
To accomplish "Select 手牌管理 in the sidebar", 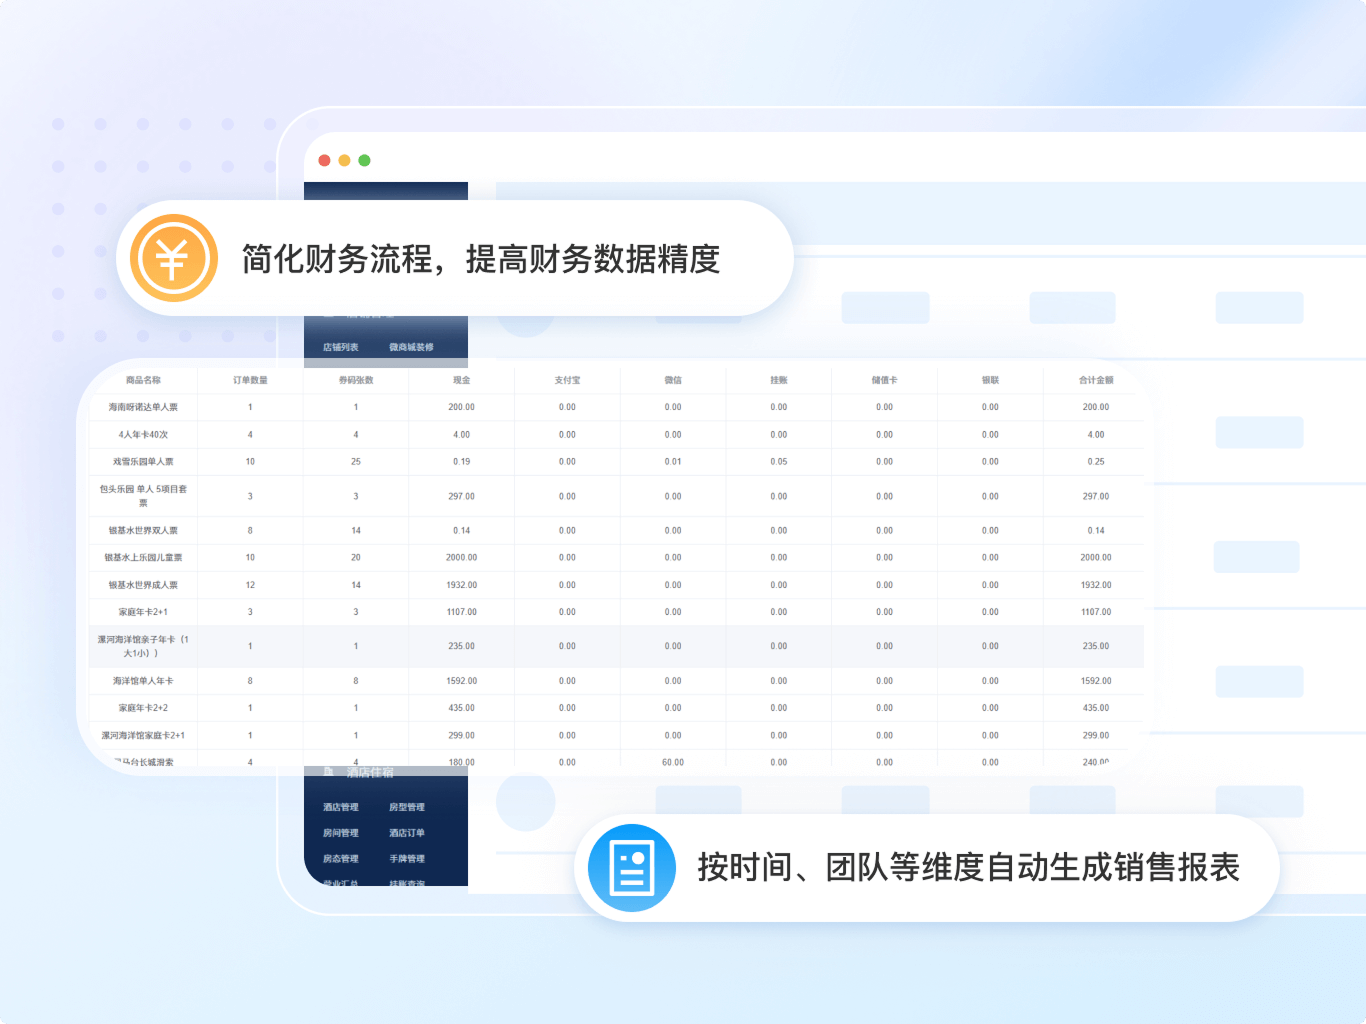I will pos(406,859).
